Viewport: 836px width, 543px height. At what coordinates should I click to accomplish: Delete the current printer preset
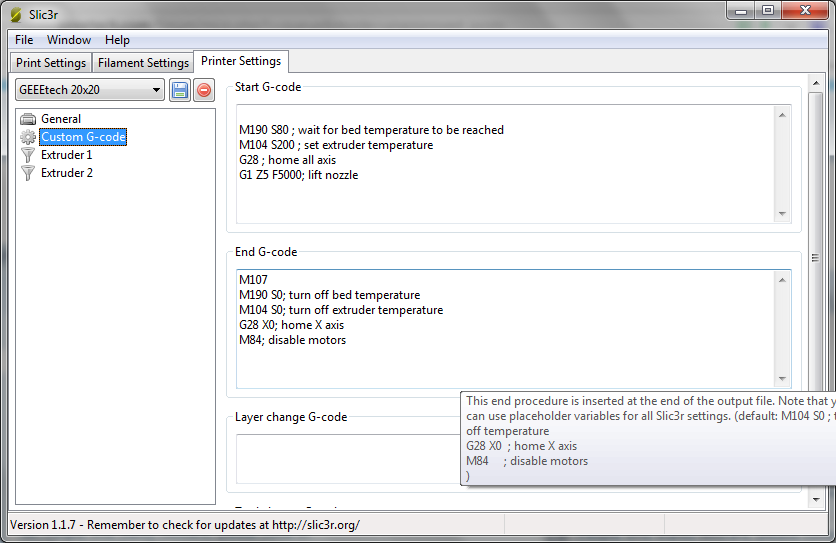pyautogui.click(x=204, y=90)
